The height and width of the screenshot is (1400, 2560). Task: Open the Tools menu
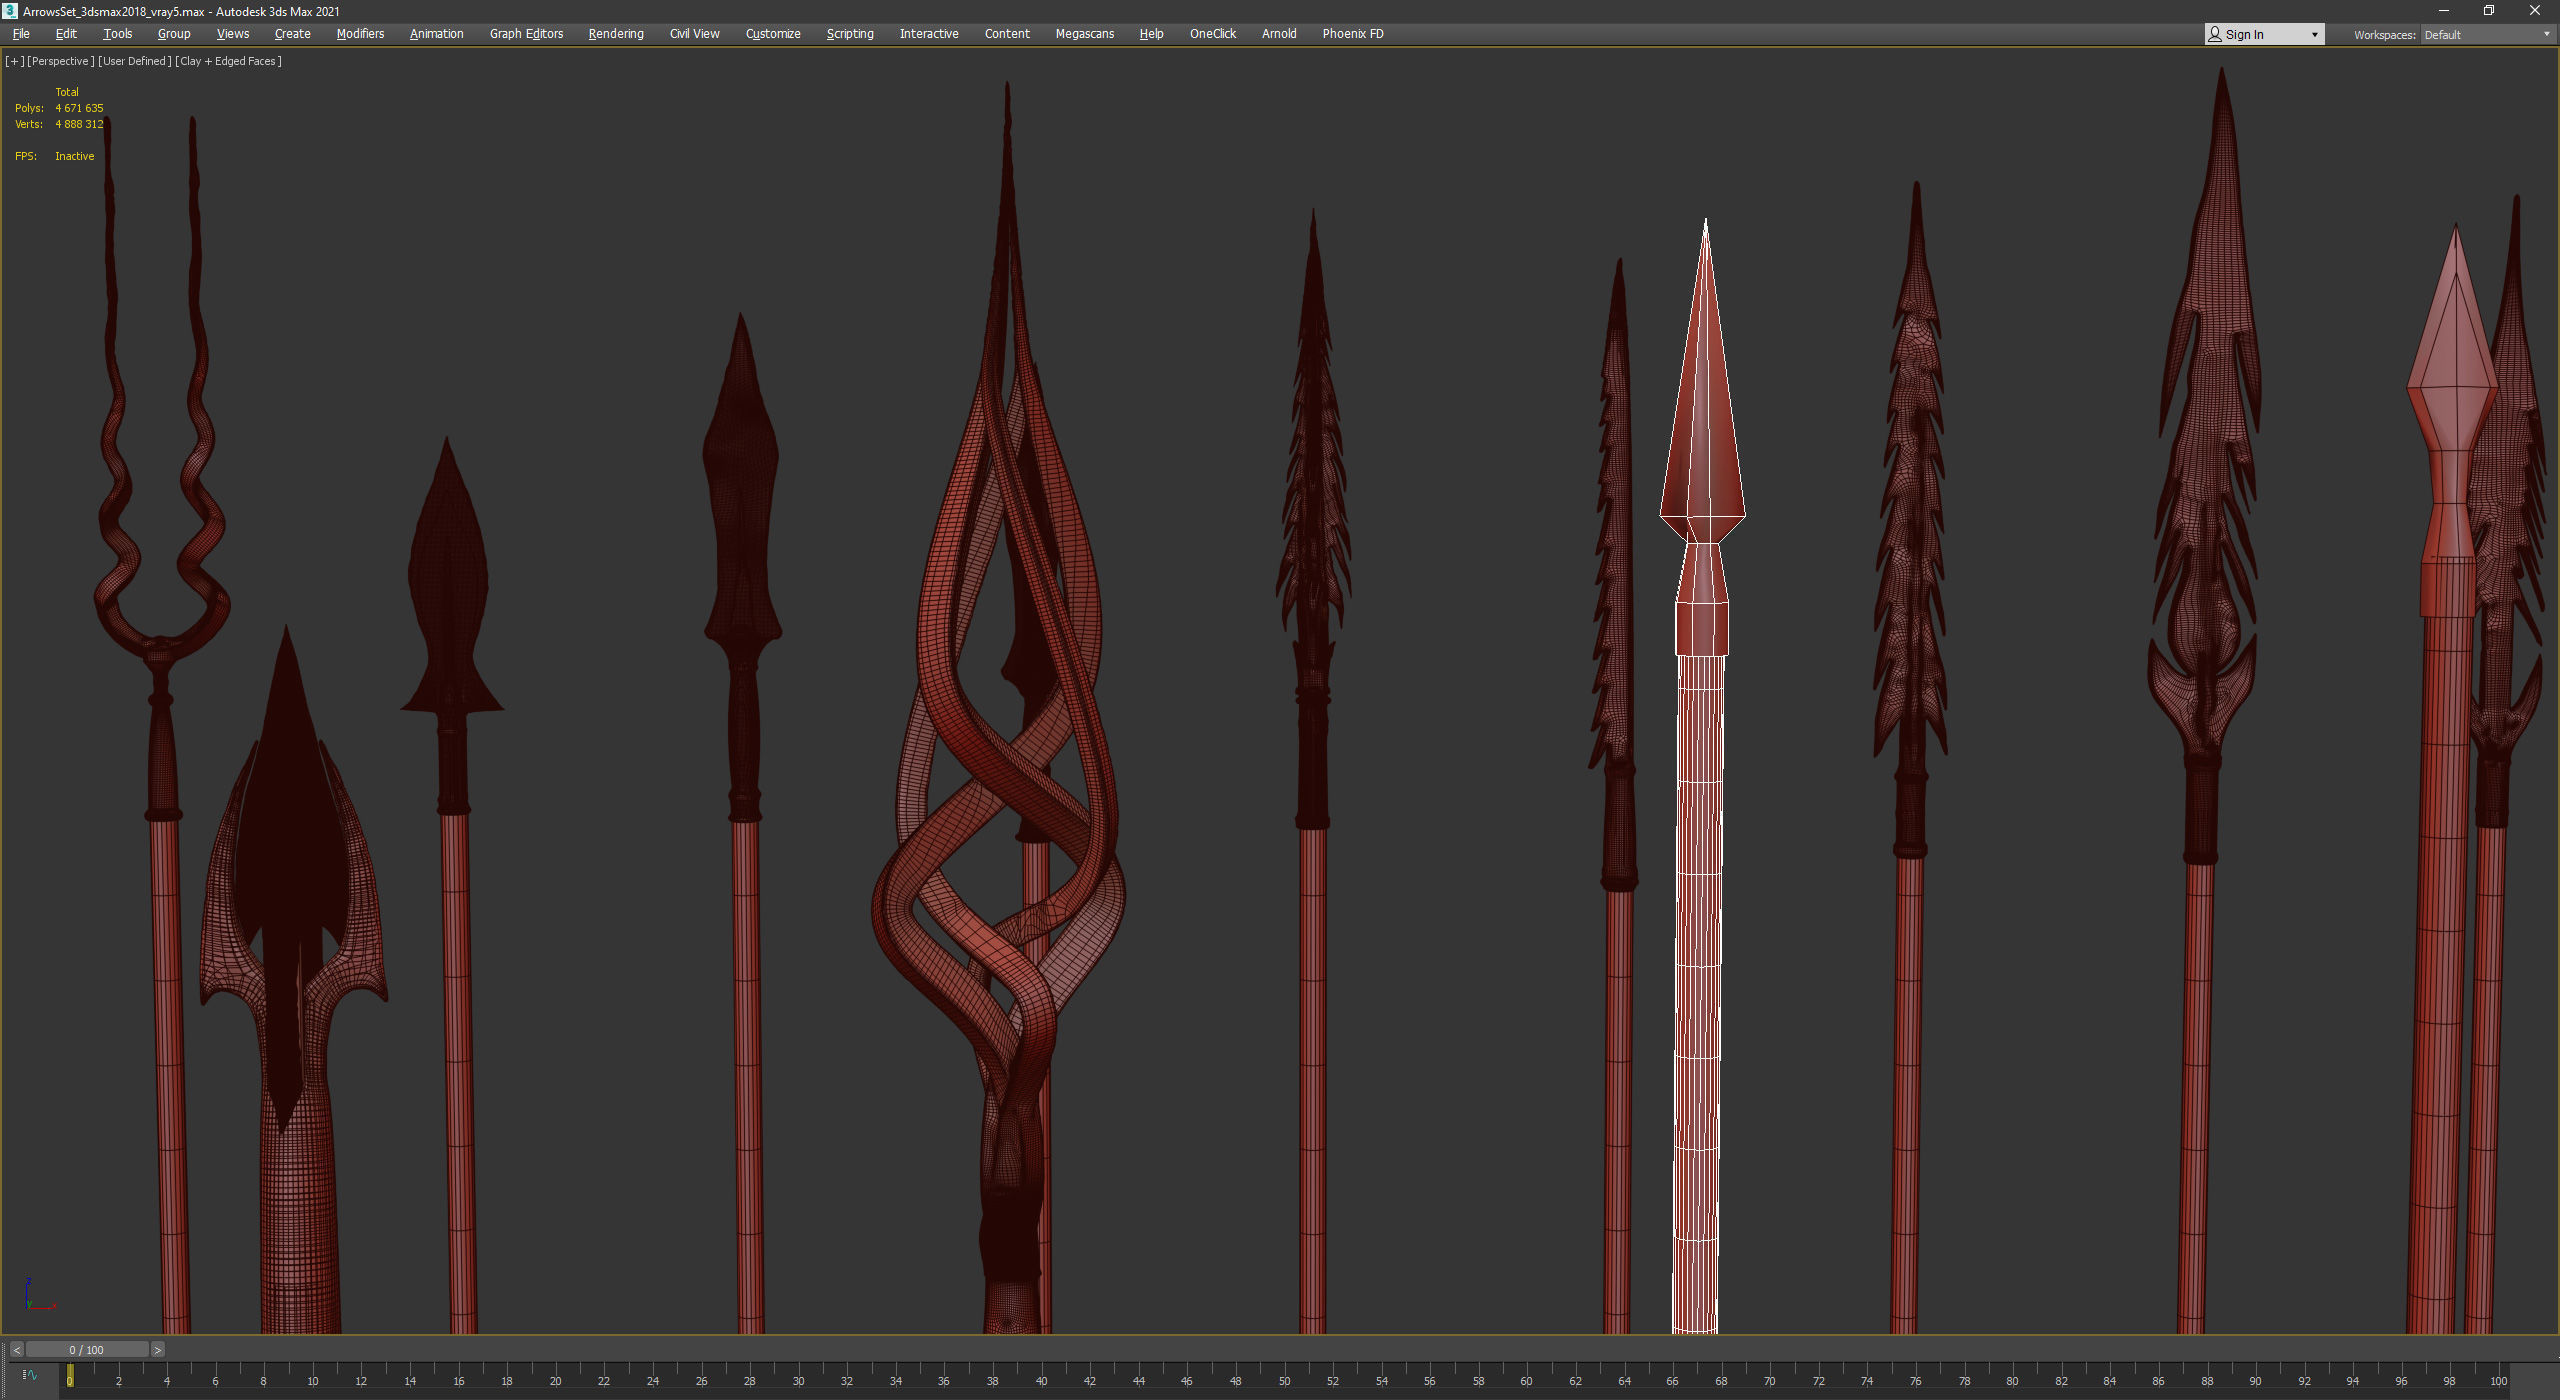coord(118,34)
